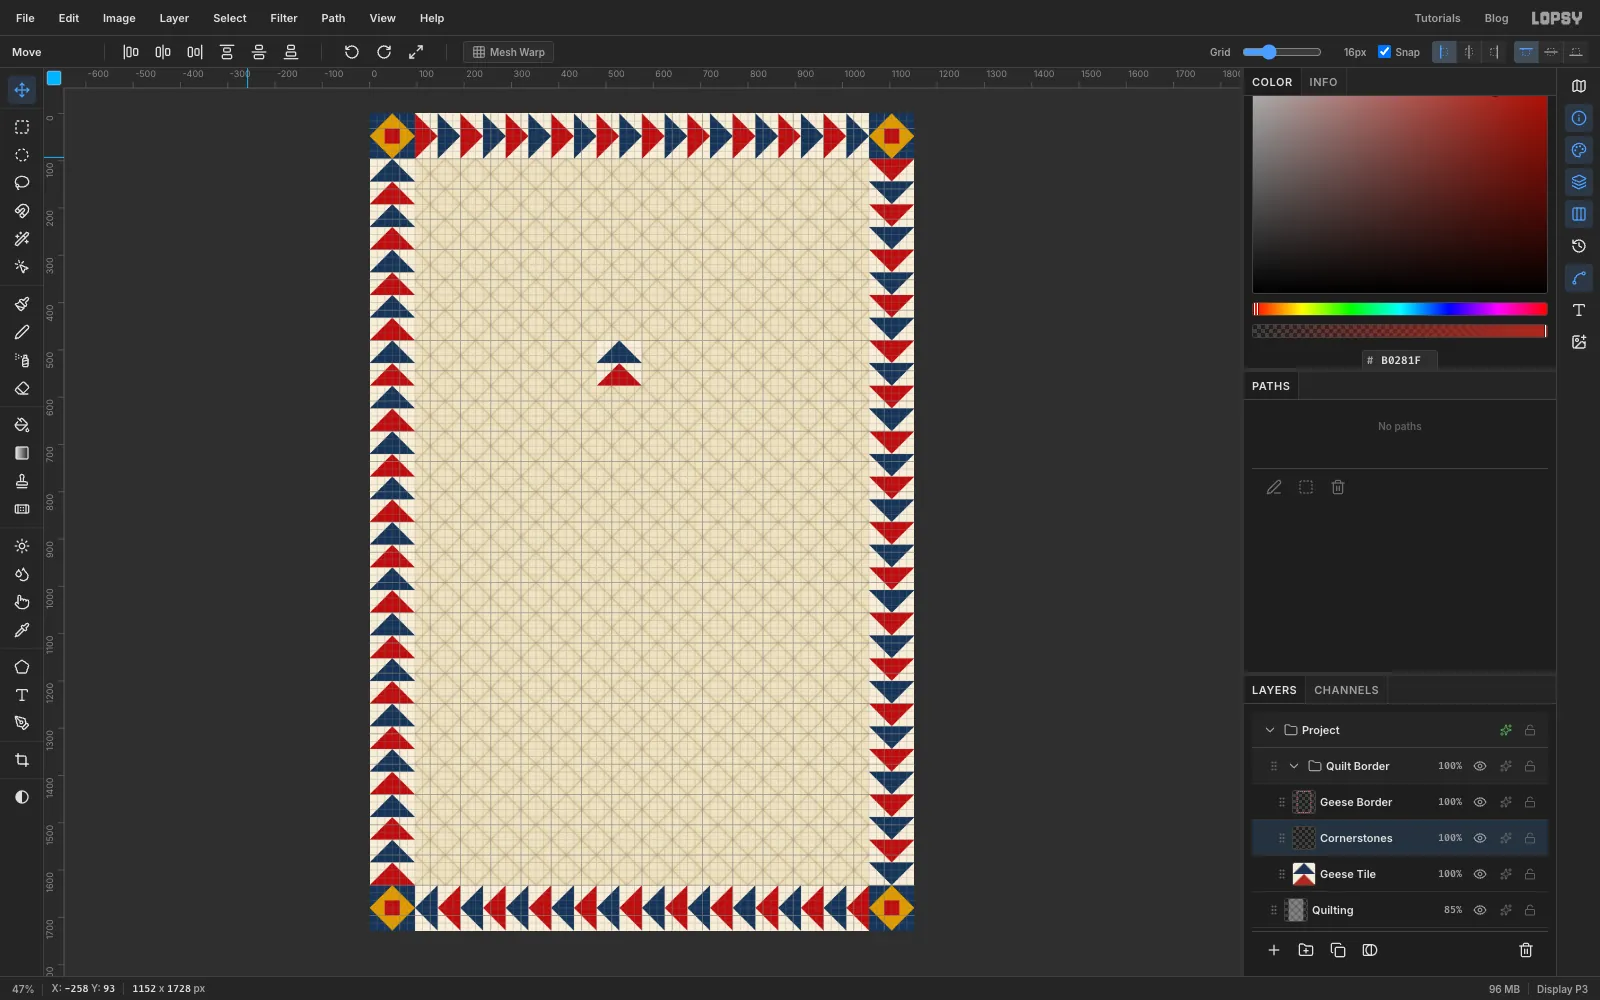Click the Redo arrow in the options bar
Image resolution: width=1600 pixels, height=1000 pixels.
pyautogui.click(x=384, y=52)
